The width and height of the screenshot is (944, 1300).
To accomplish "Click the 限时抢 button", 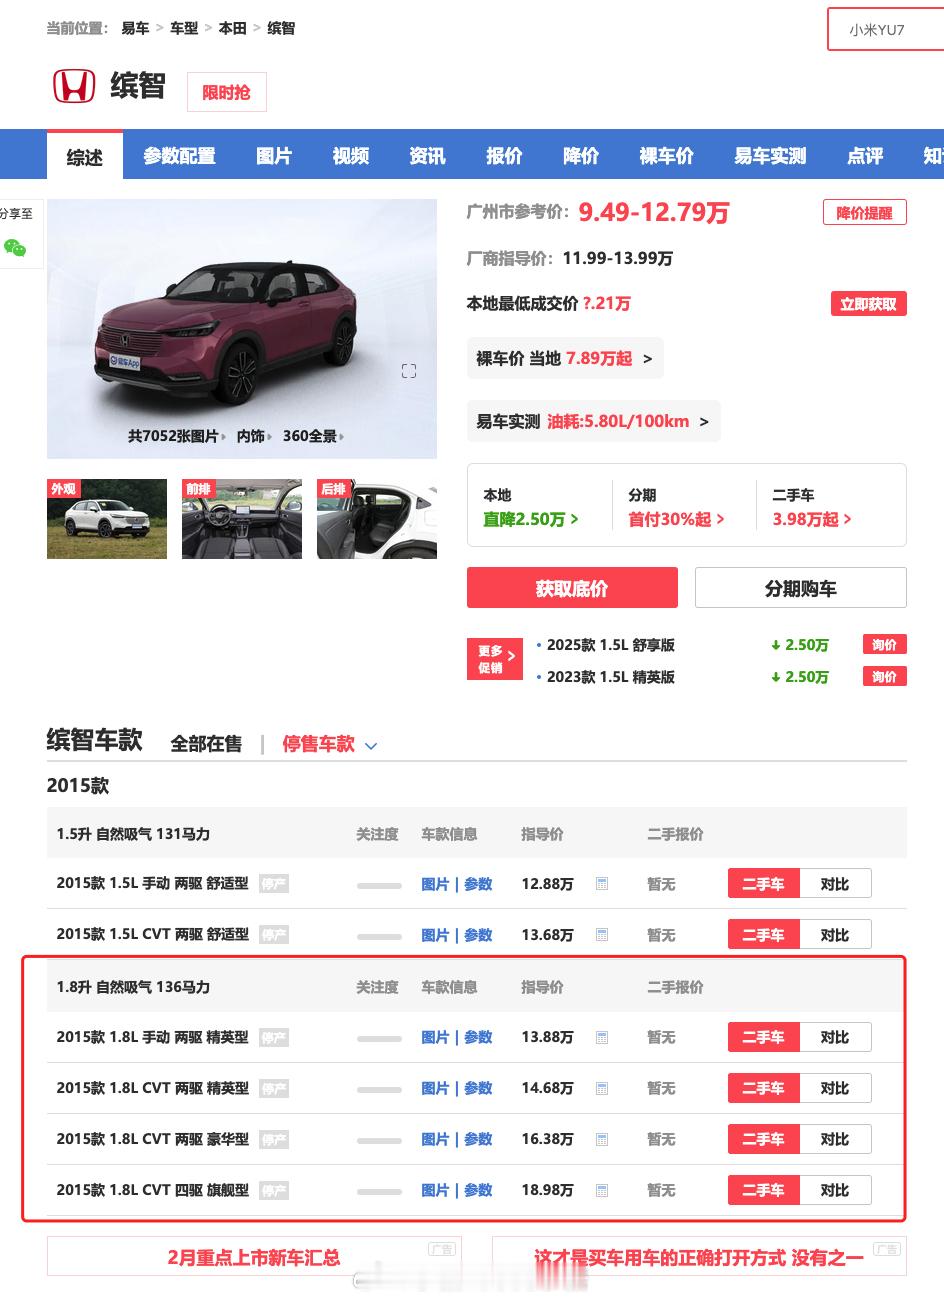I will (227, 92).
